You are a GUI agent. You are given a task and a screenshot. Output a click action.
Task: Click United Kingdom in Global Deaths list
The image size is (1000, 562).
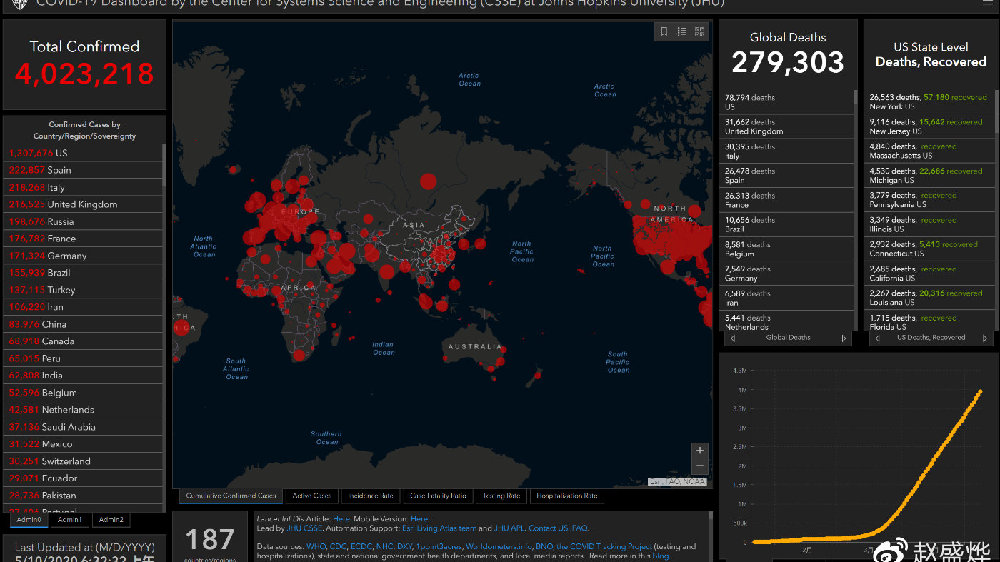click(x=755, y=127)
